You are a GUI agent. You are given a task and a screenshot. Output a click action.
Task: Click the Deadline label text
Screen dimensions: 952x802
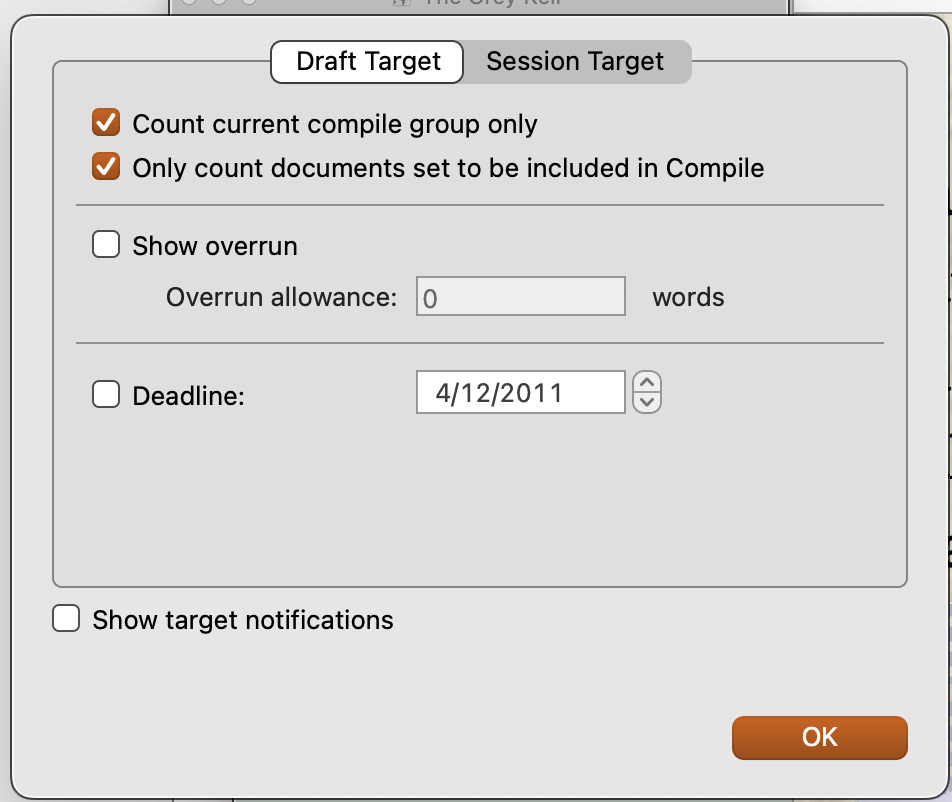point(188,396)
